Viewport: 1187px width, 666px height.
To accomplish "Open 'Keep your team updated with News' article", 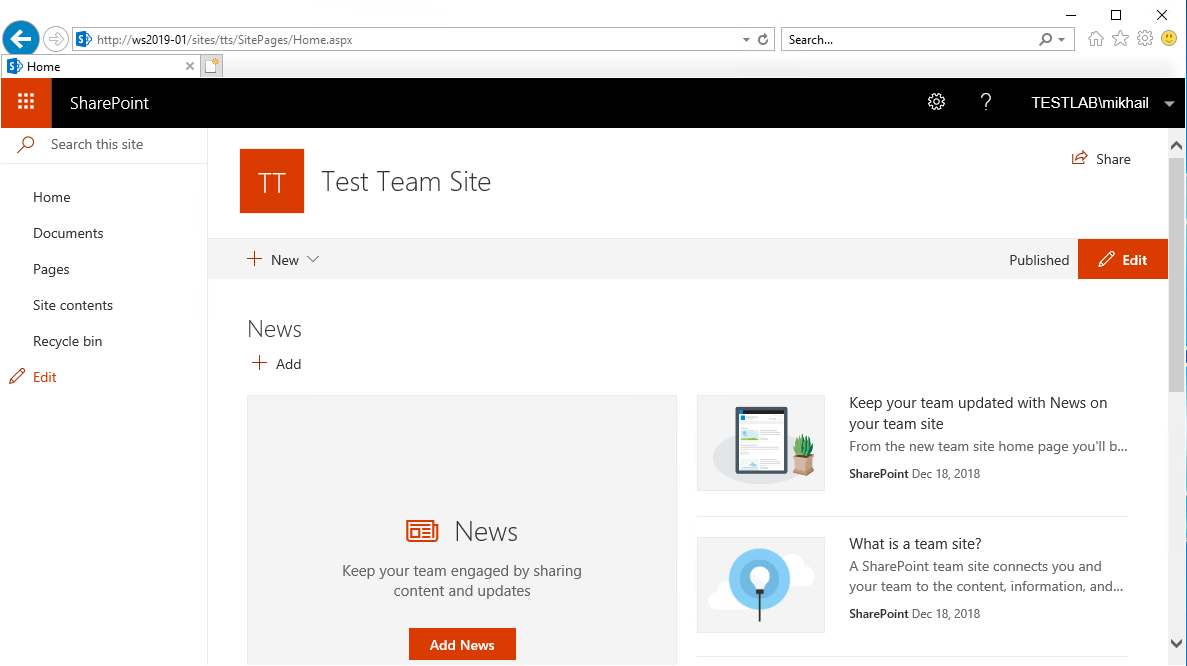I will [x=978, y=413].
